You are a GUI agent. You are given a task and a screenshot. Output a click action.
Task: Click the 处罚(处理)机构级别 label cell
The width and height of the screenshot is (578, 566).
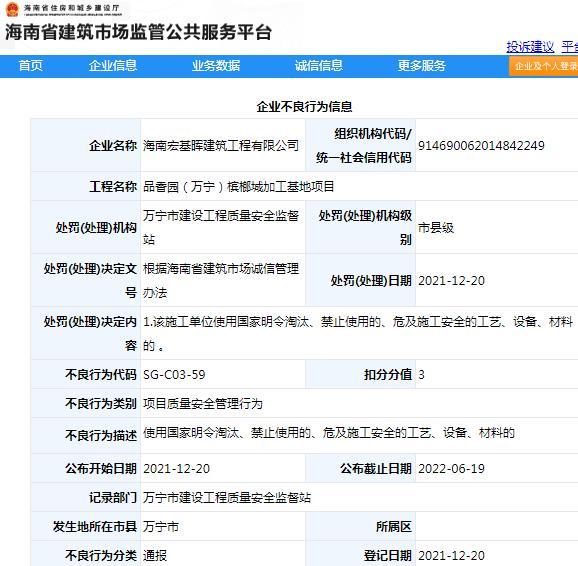click(x=361, y=228)
